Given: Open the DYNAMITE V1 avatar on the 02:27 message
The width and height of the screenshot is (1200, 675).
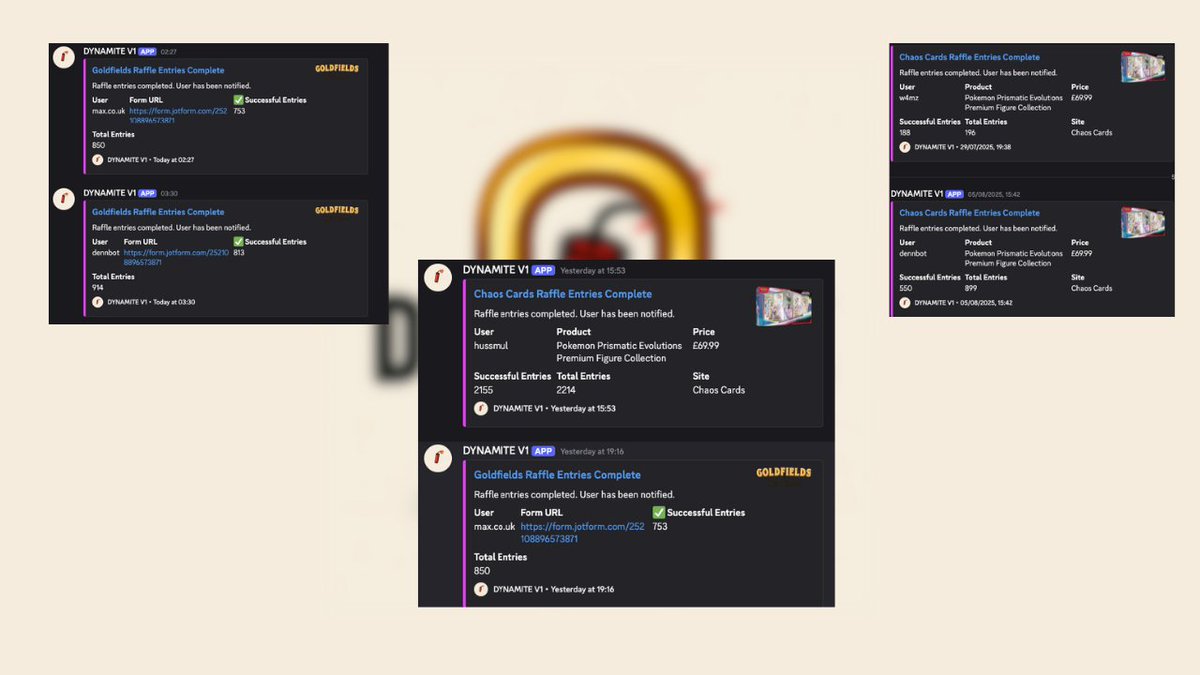Looking at the screenshot, I should pos(65,57).
